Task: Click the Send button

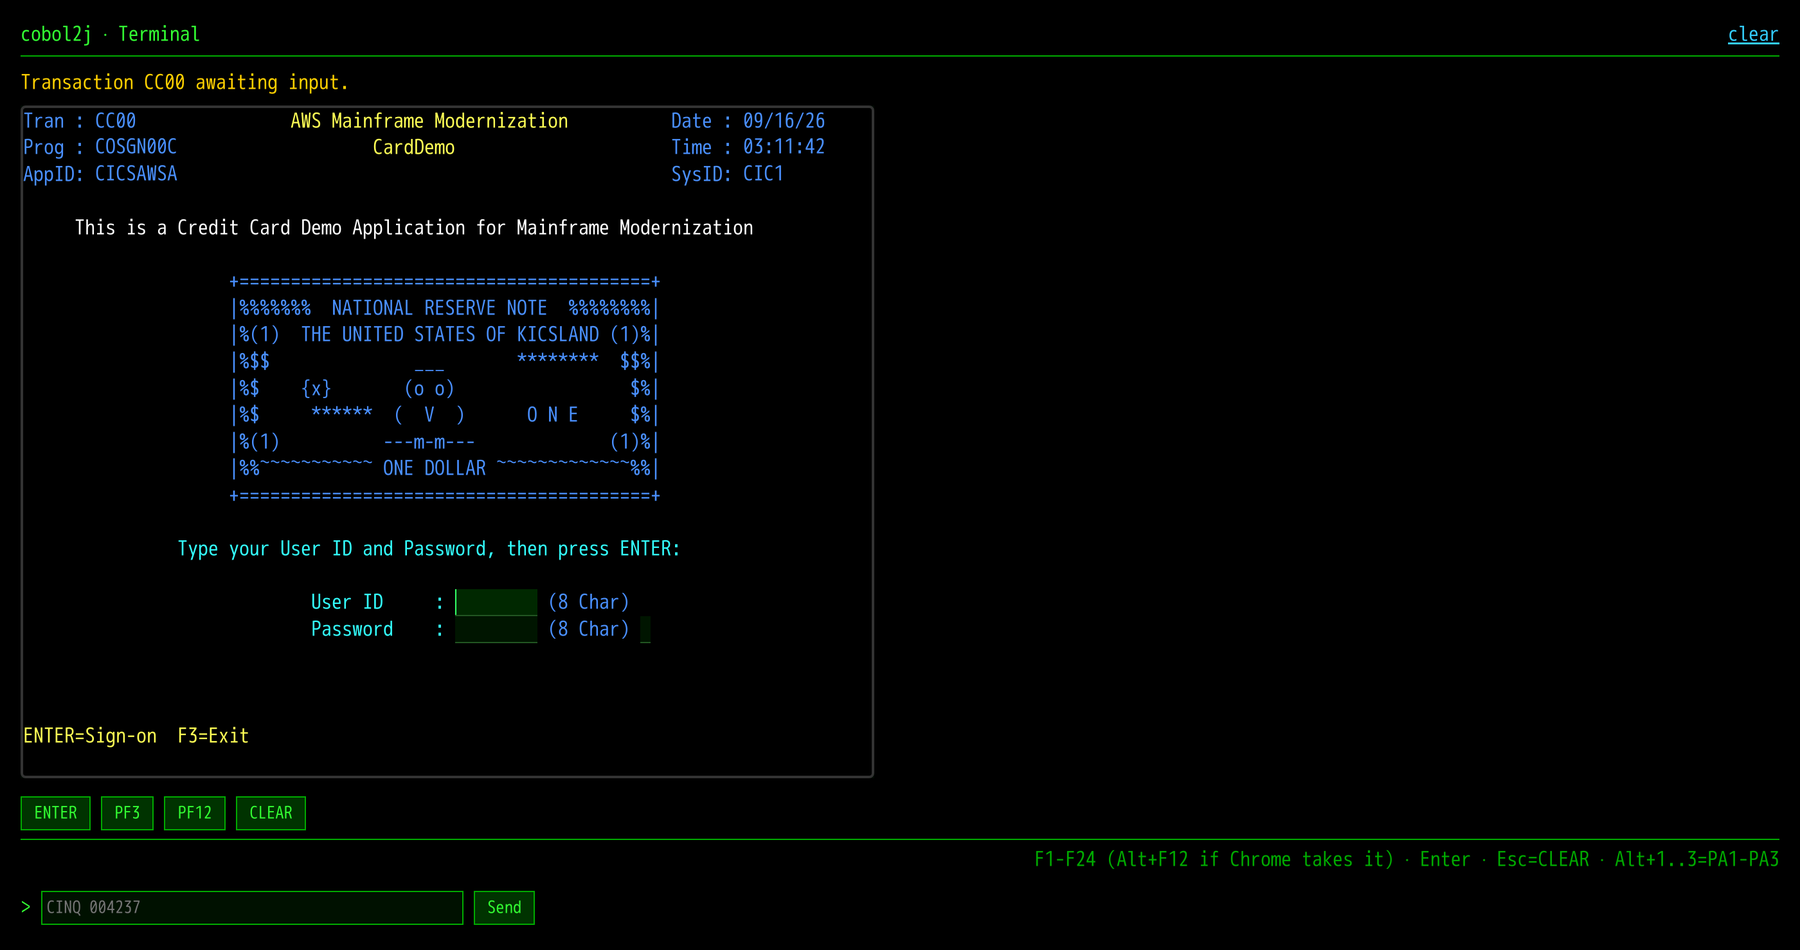Action: (504, 907)
